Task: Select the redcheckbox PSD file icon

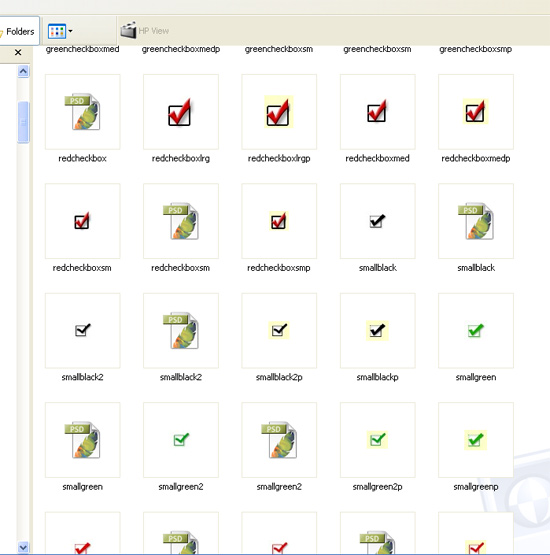Action: tap(82, 112)
